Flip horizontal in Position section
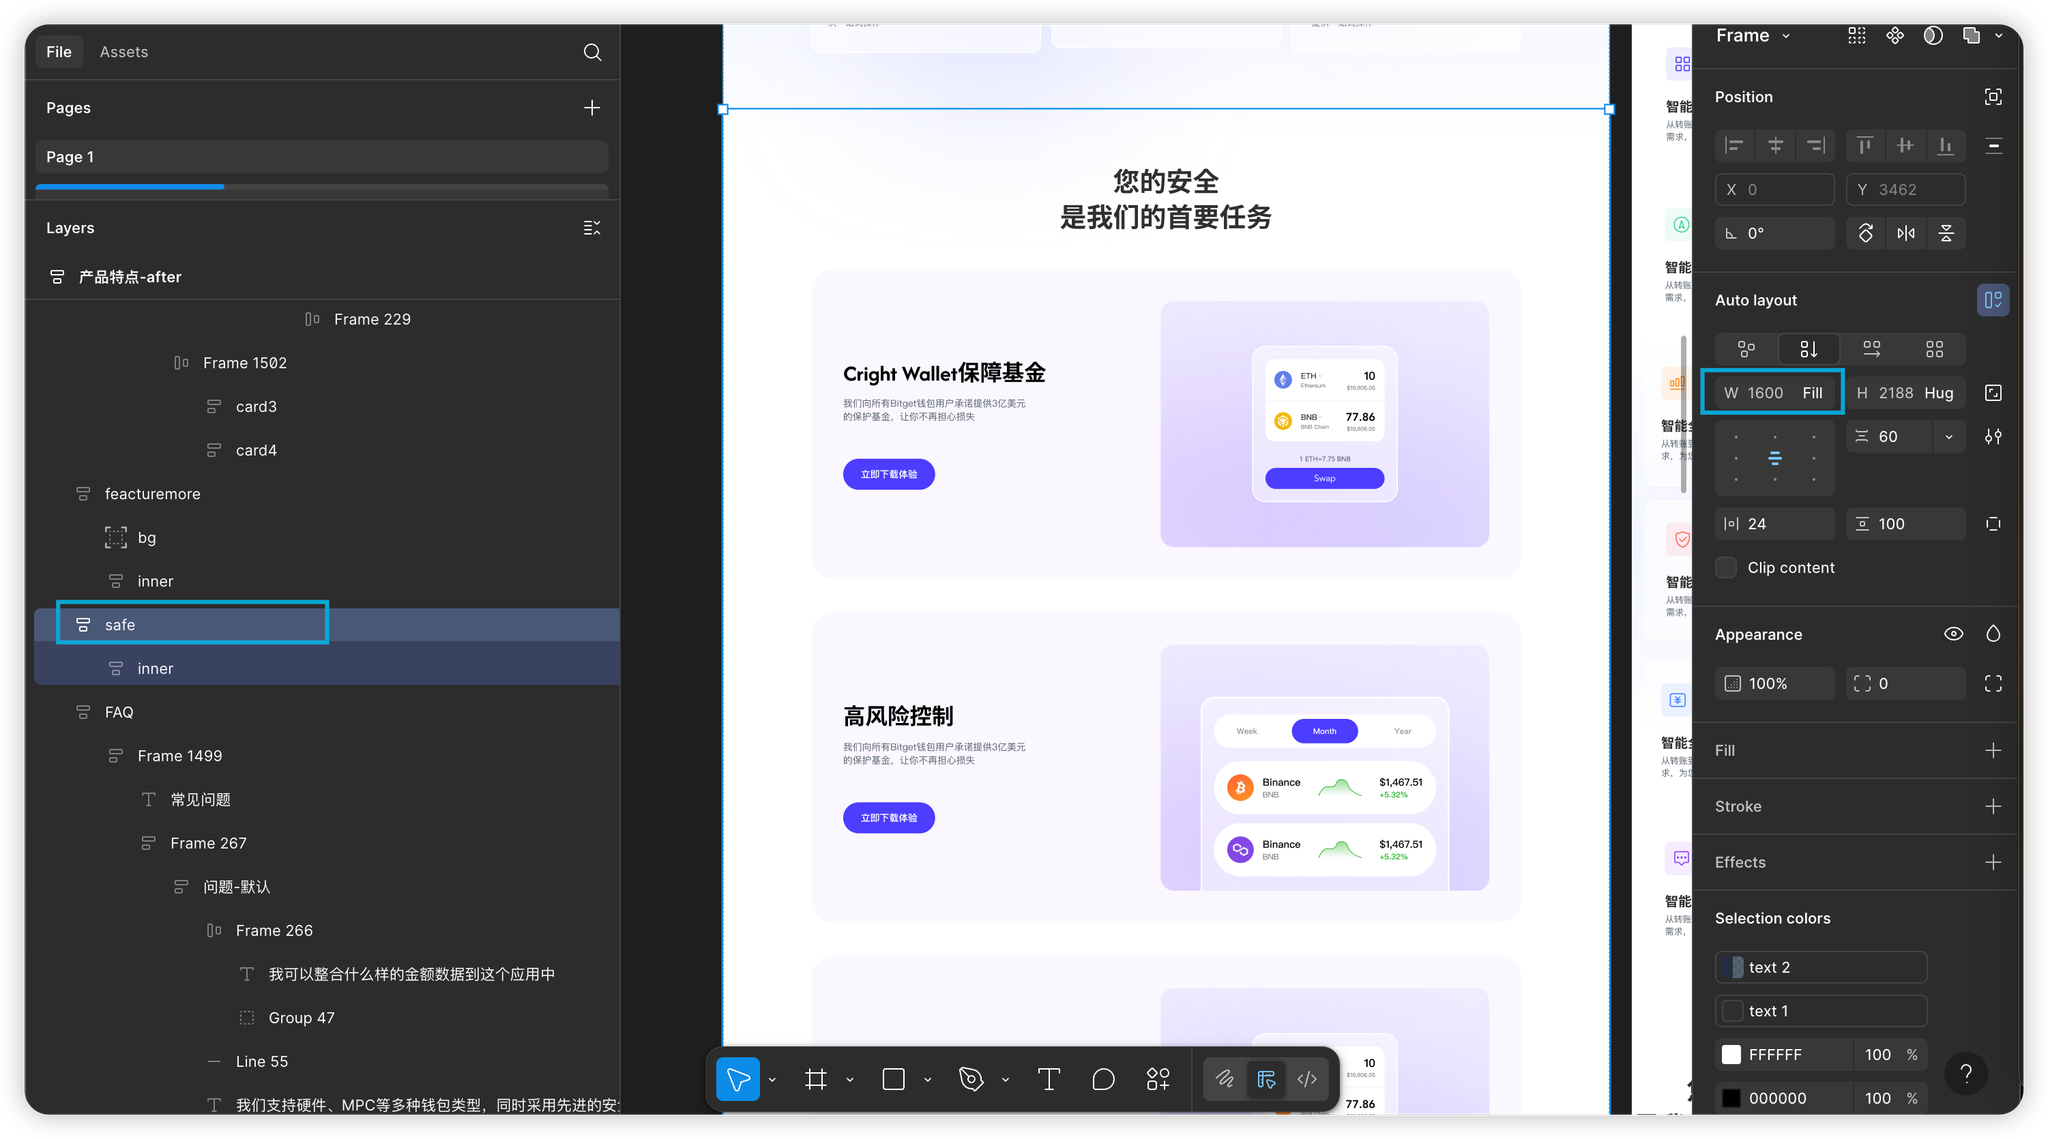 point(1906,233)
